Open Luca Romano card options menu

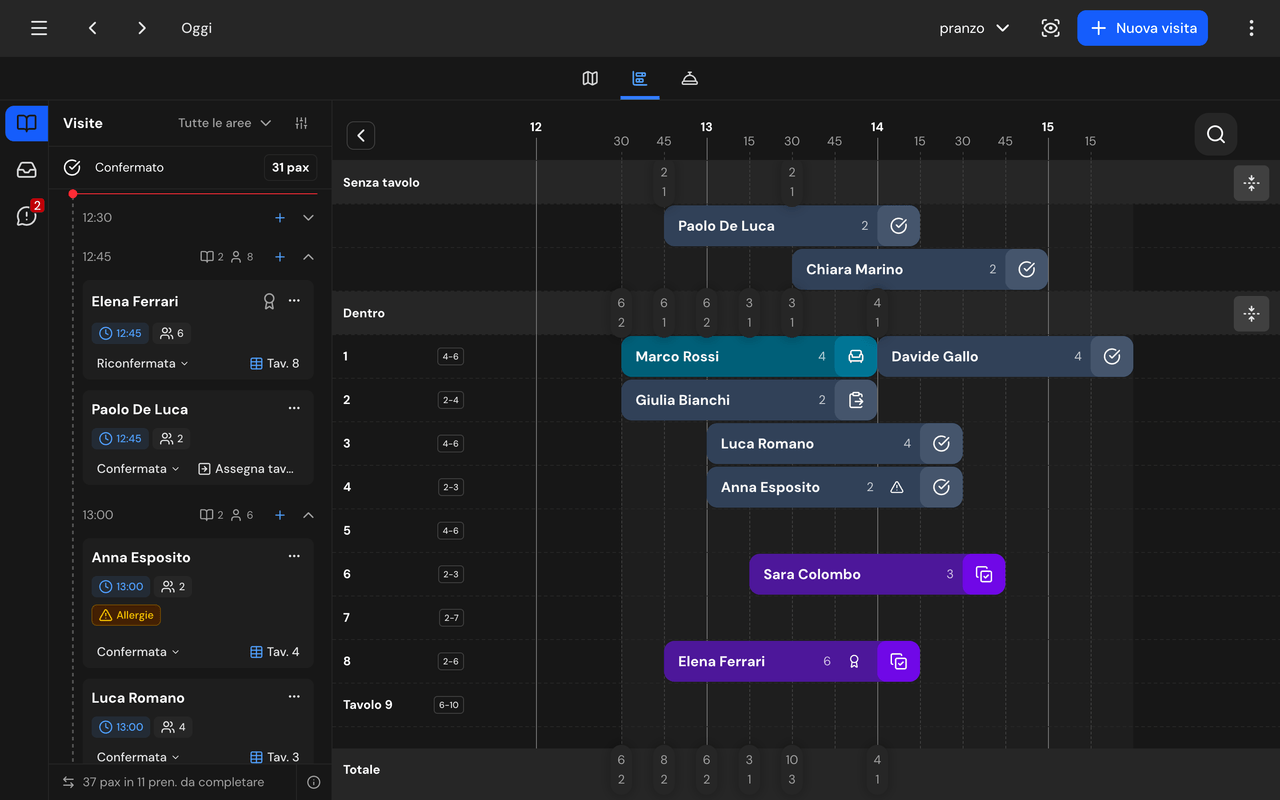point(294,698)
